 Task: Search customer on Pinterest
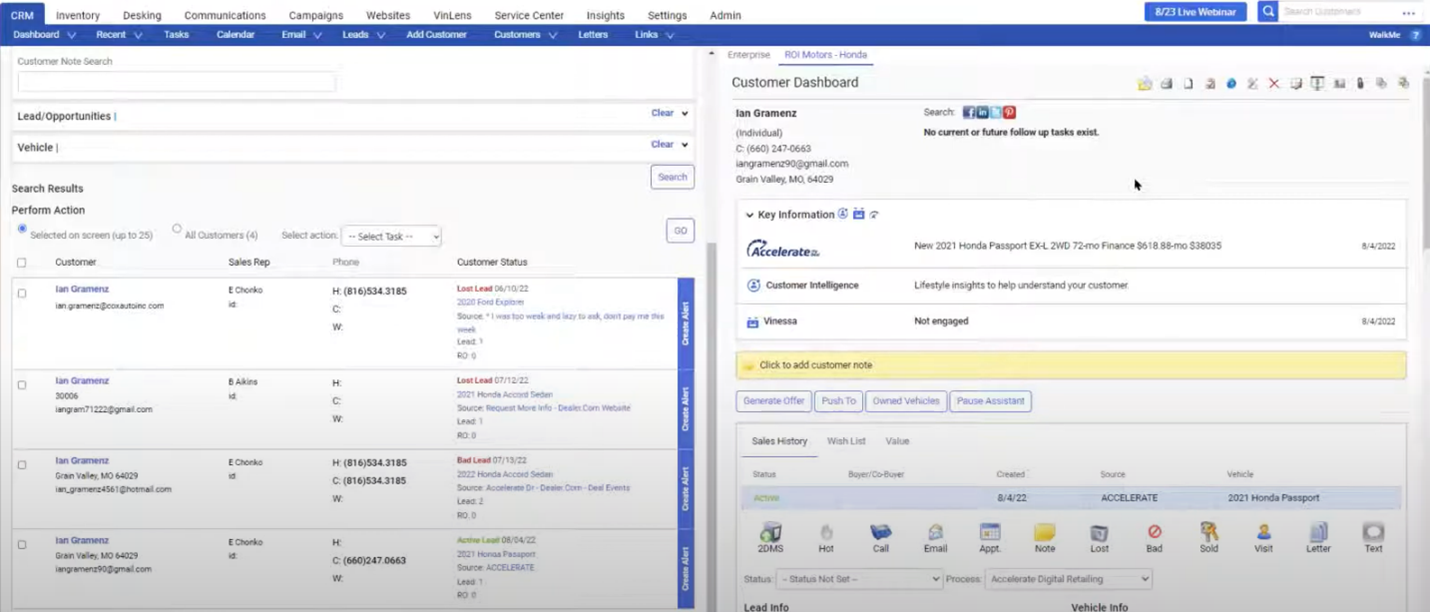pos(1010,113)
